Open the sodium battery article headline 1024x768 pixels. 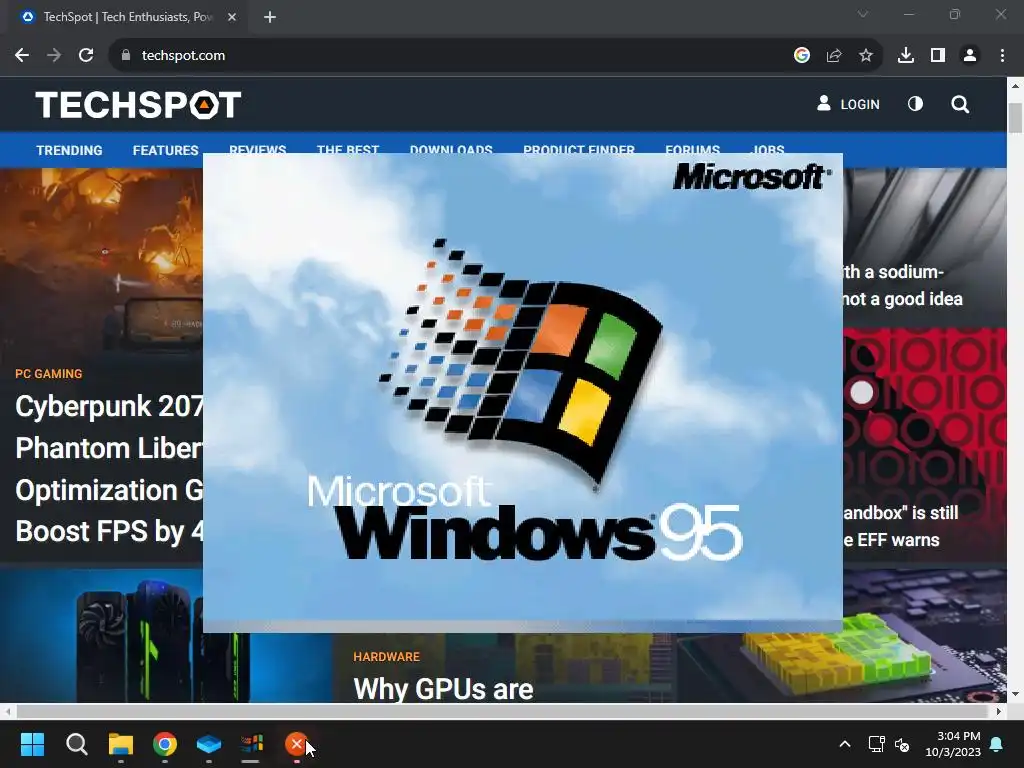click(903, 285)
